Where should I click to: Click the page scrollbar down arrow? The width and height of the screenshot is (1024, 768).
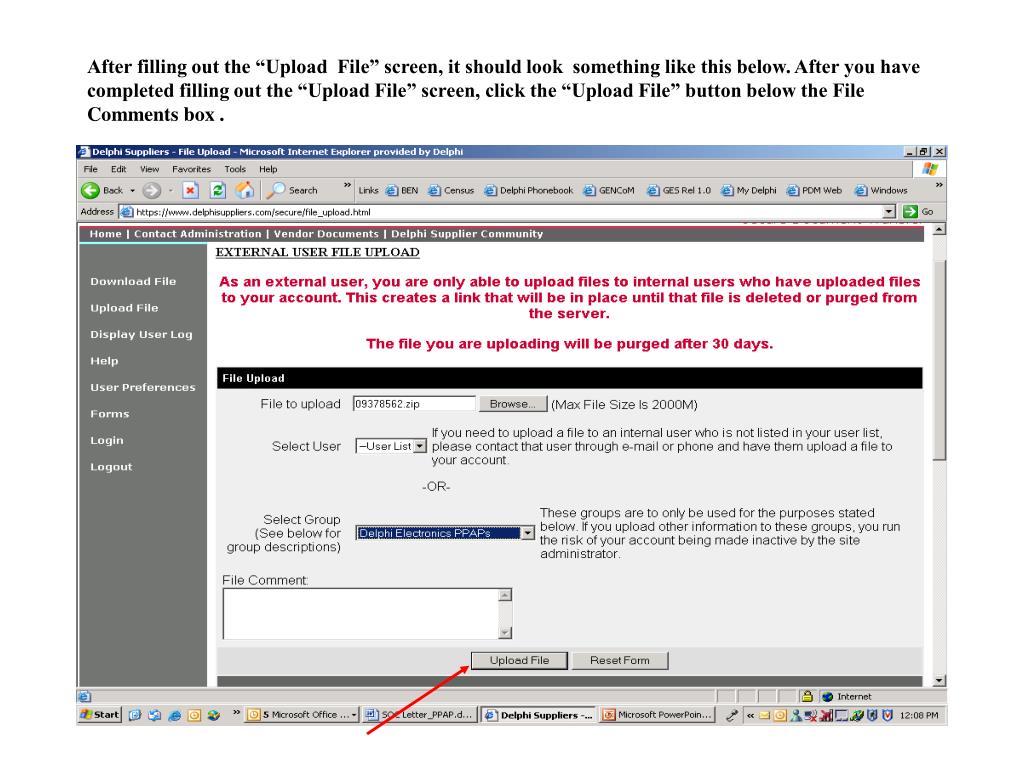tap(939, 680)
